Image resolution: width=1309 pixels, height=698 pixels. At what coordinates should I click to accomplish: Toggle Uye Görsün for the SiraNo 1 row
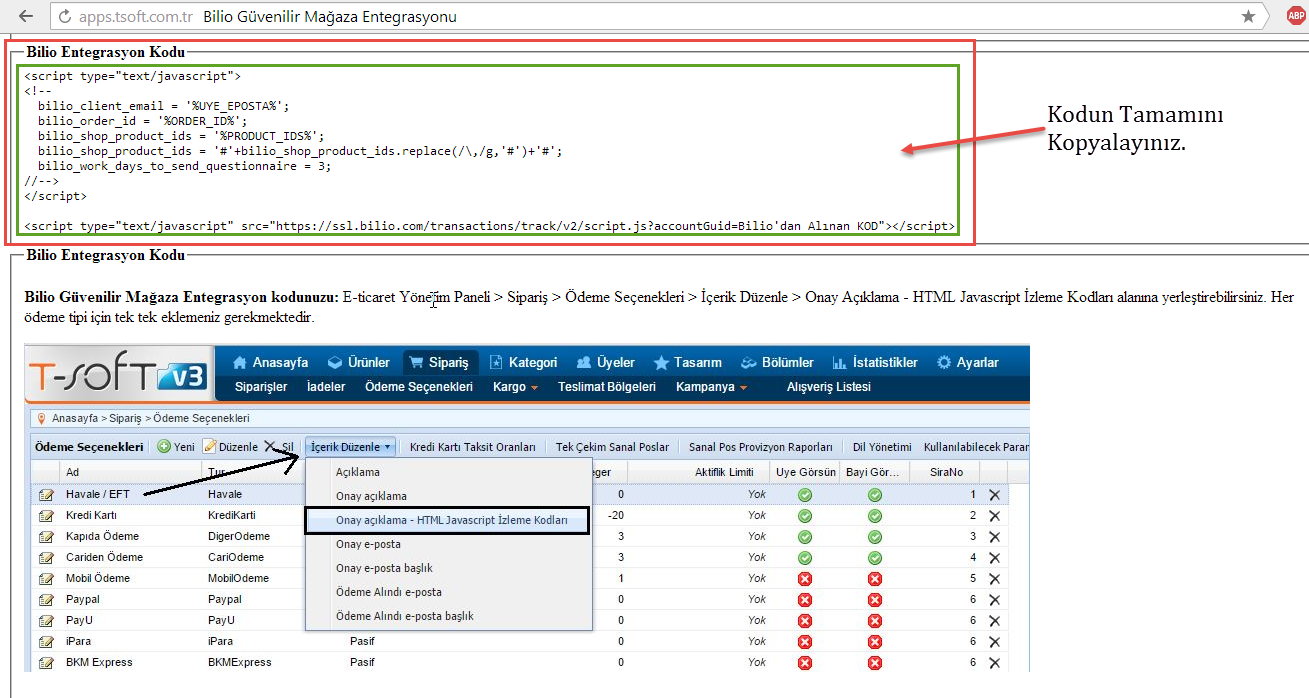[x=805, y=495]
